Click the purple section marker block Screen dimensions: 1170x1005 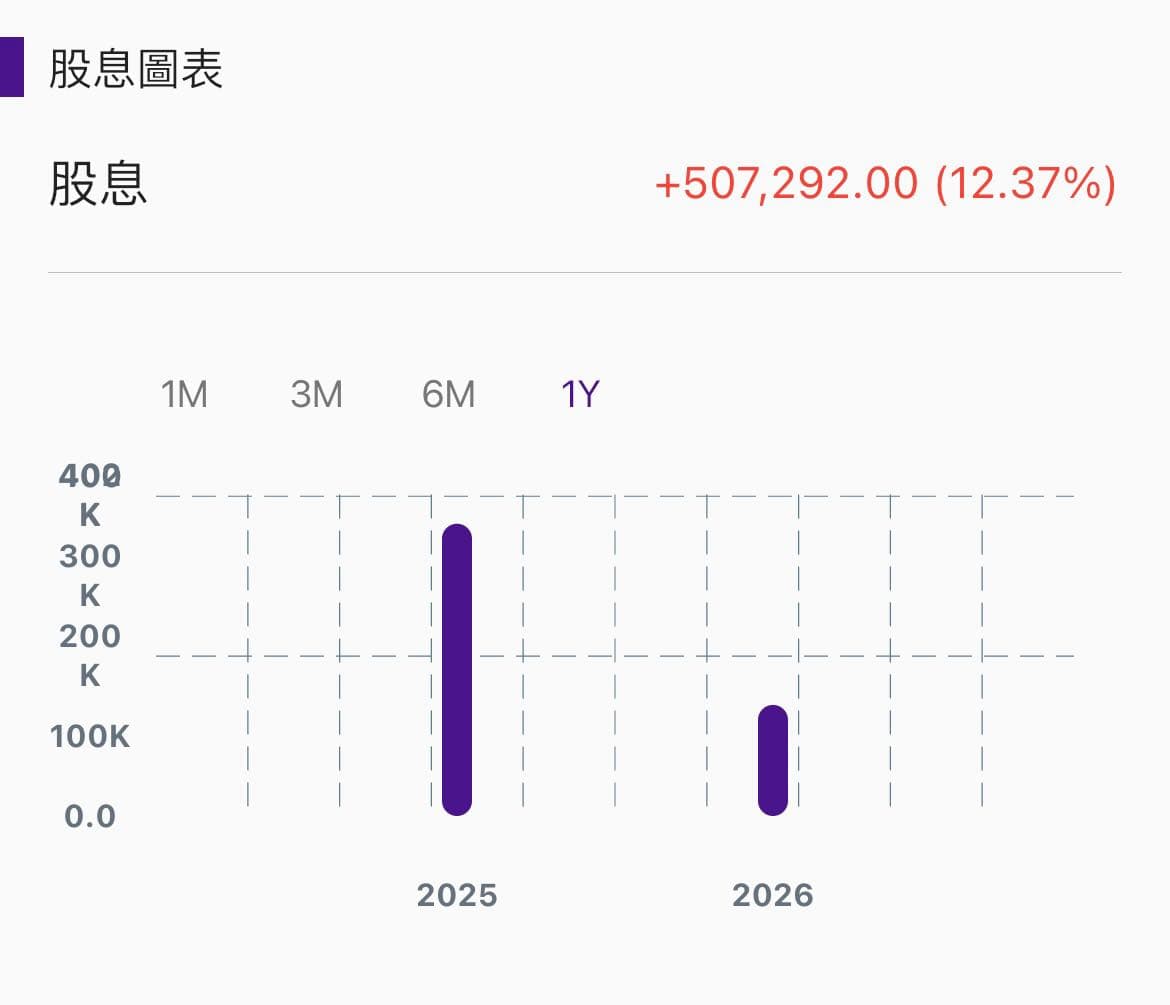(12, 67)
